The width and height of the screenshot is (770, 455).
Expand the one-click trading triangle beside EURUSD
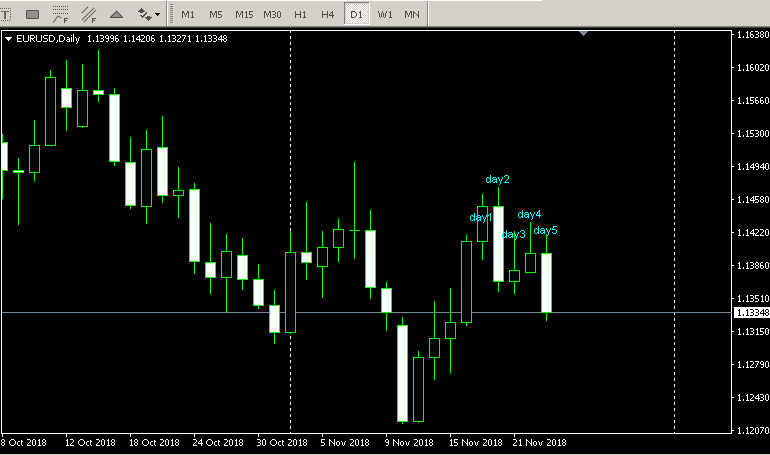pyautogui.click(x=8, y=39)
